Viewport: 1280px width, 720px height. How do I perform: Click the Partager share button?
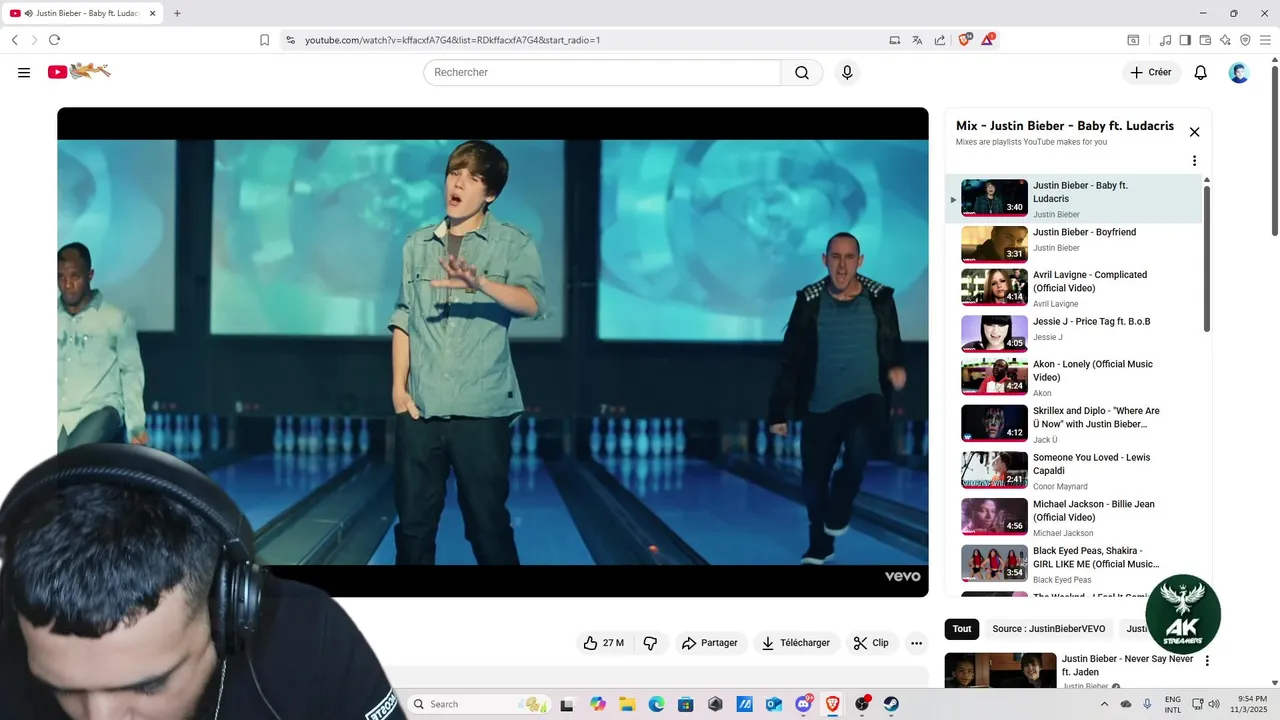click(709, 643)
